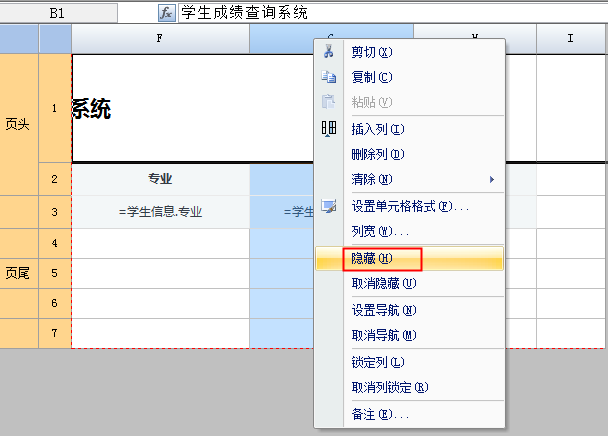Choose 取消导航(M) menu entry
Screen dimensions: 608x436
[409, 335]
